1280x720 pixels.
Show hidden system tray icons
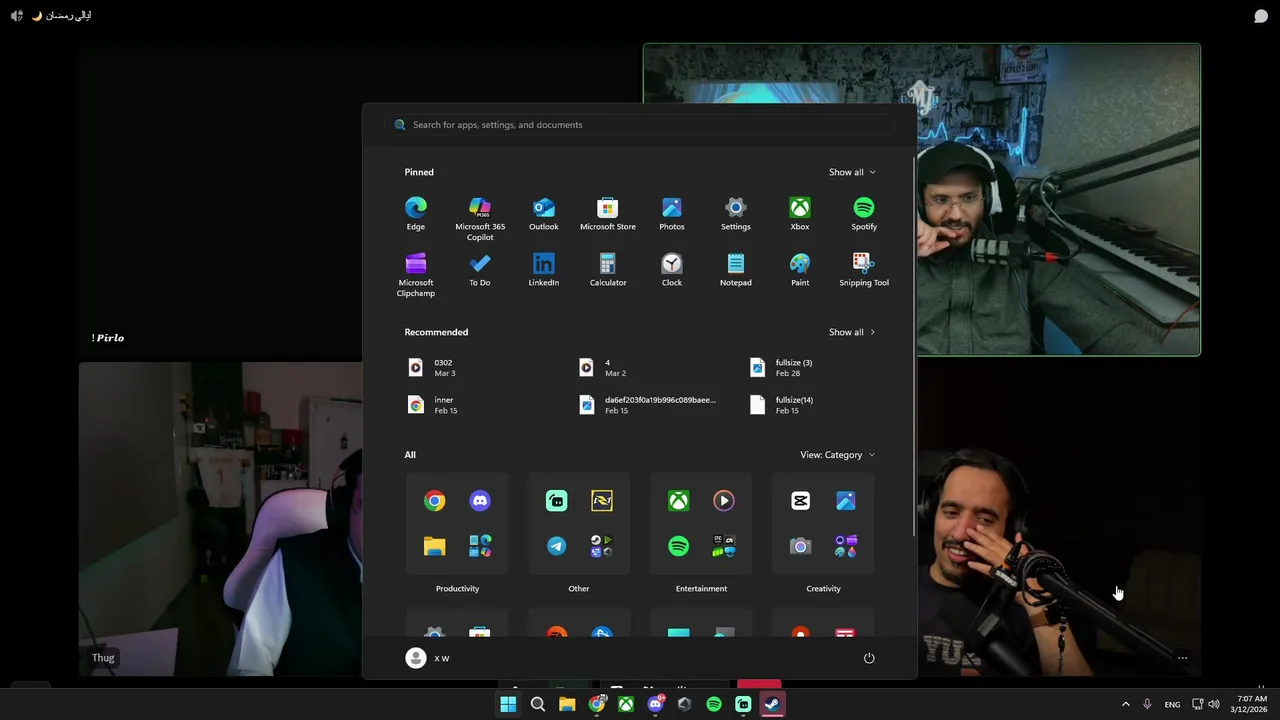tap(1125, 704)
